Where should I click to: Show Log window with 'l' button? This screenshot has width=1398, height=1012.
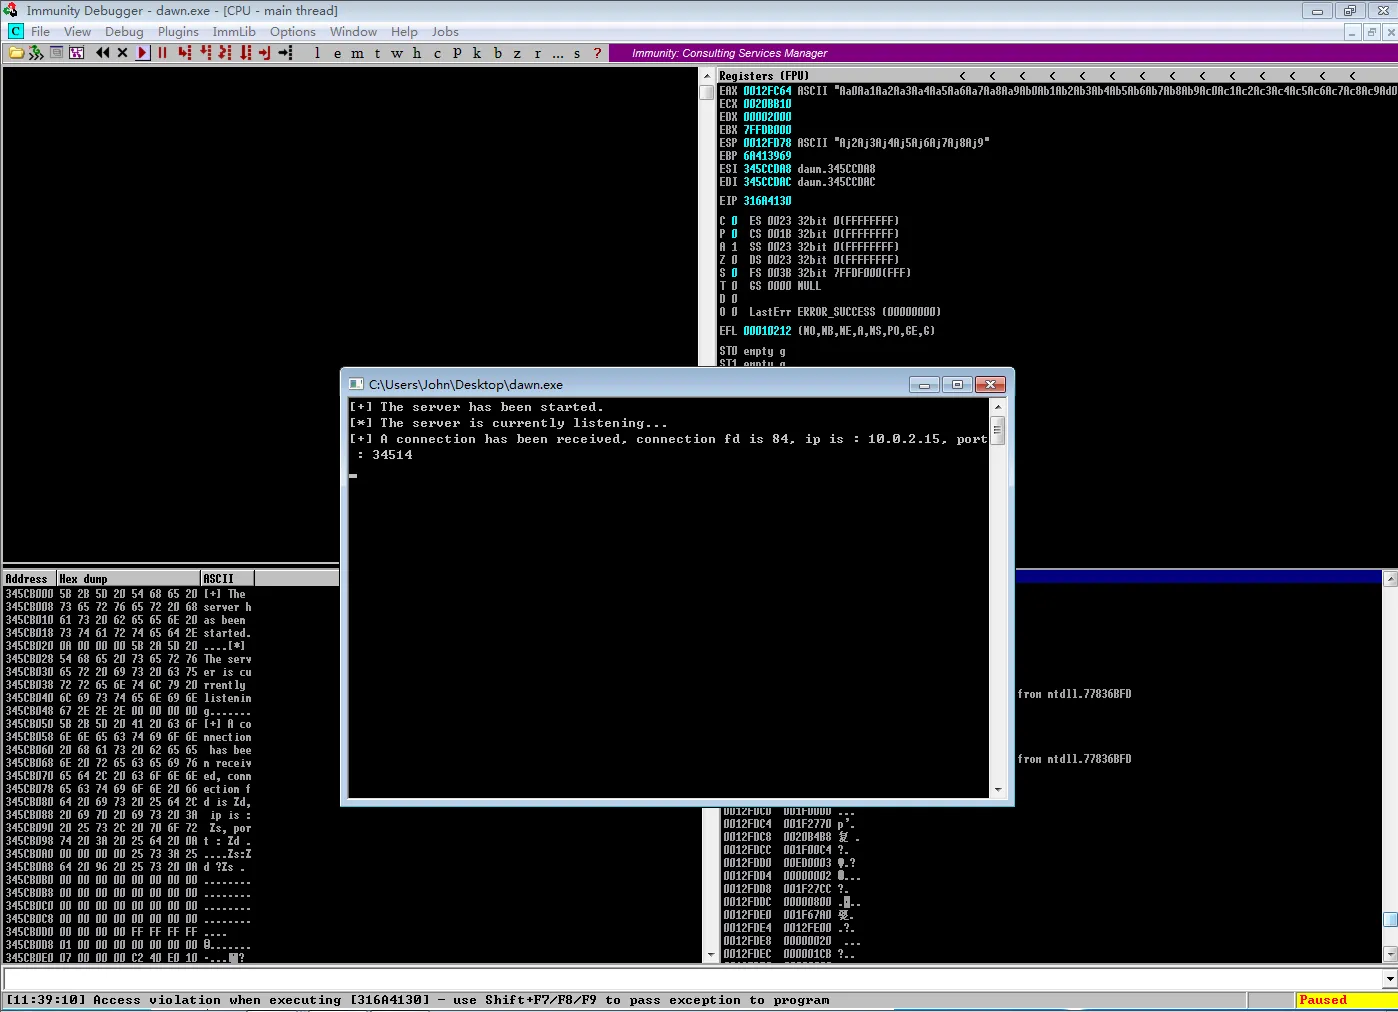(x=318, y=53)
